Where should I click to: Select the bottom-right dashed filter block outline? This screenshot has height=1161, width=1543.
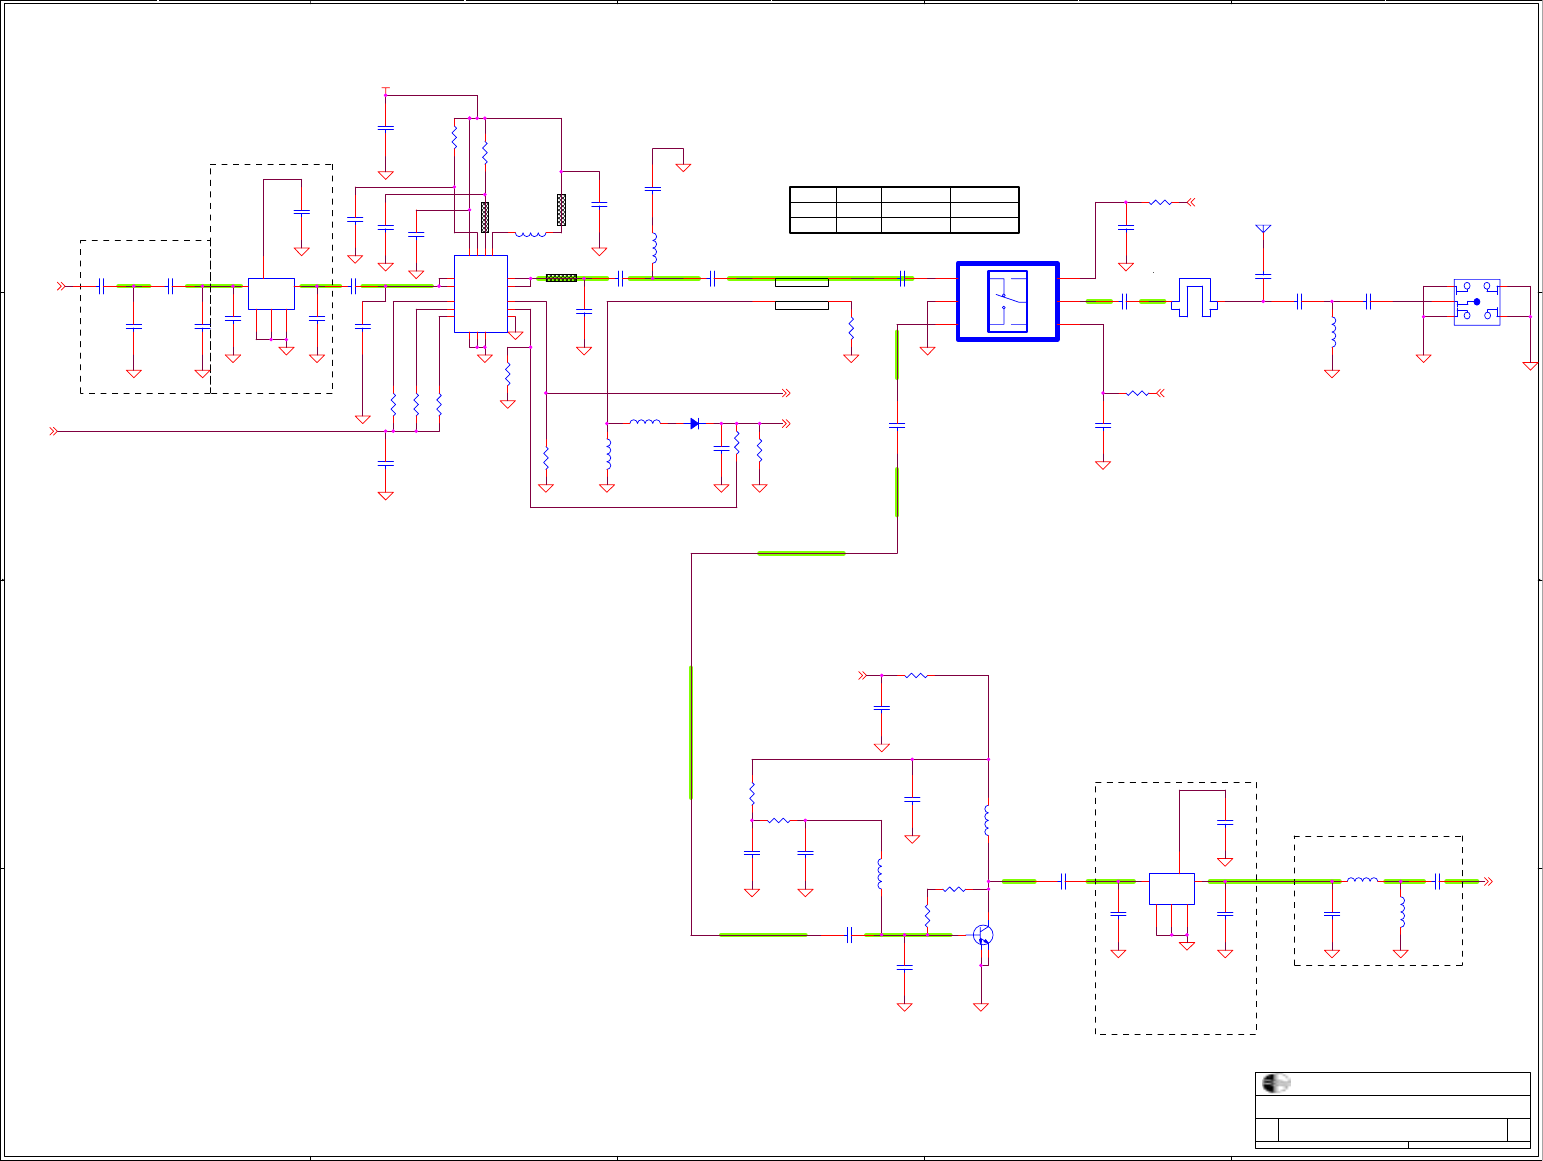1378,900
